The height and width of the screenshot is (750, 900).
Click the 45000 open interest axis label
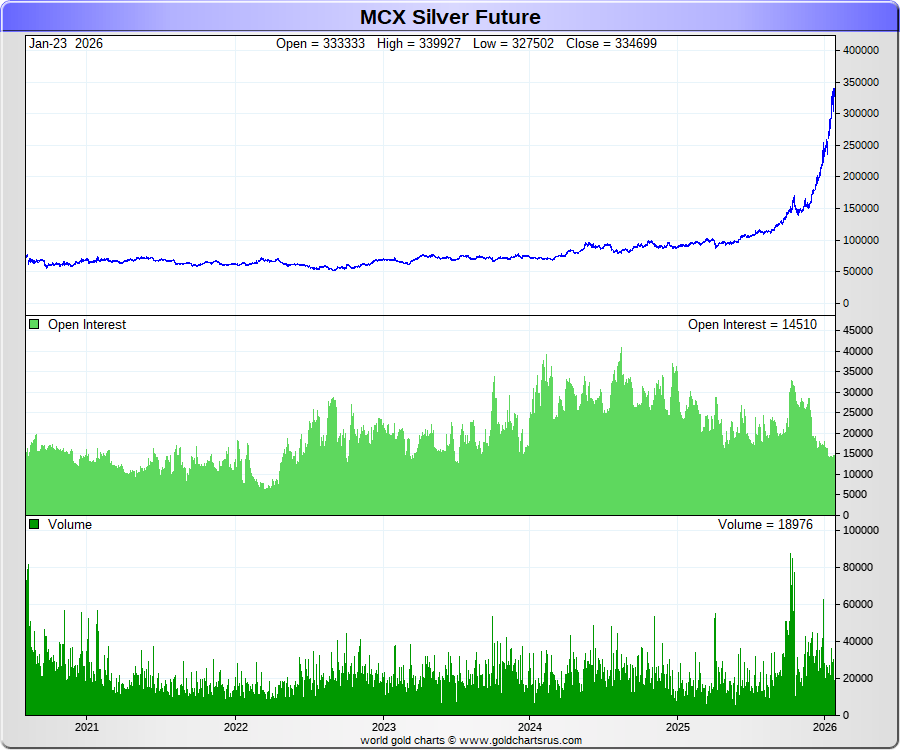pyautogui.click(x=858, y=330)
